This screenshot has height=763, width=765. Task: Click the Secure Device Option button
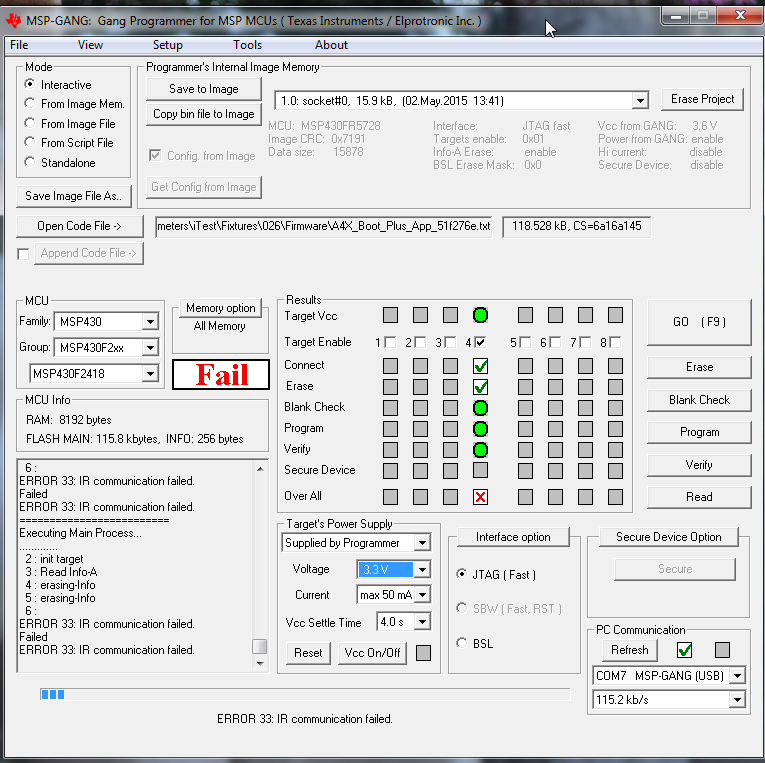point(668,537)
